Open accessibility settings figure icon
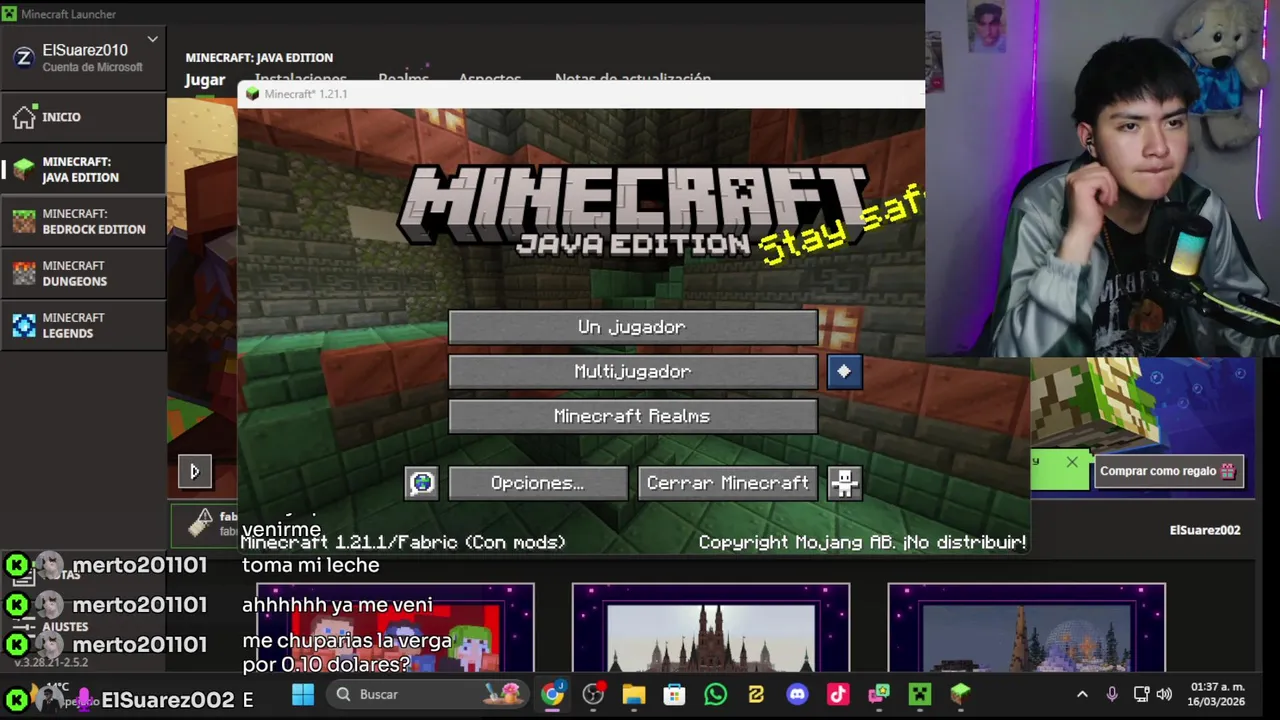The height and width of the screenshot is (720, 1280). (844, 483)
